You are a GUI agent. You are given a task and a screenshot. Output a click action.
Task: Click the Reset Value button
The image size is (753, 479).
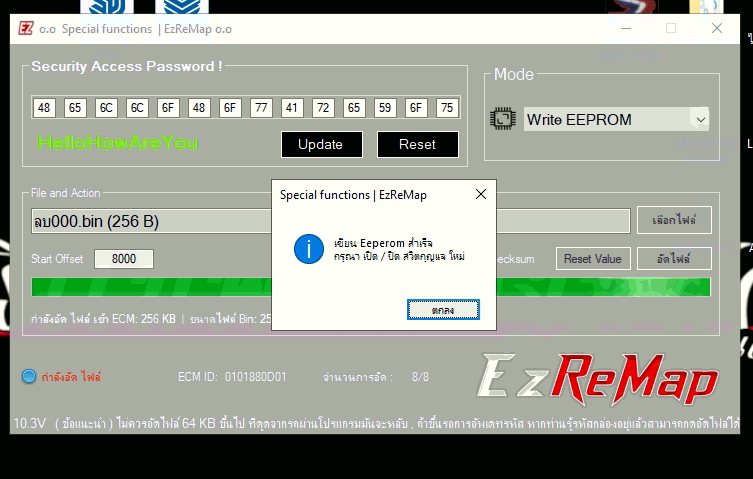click(593, 258)
